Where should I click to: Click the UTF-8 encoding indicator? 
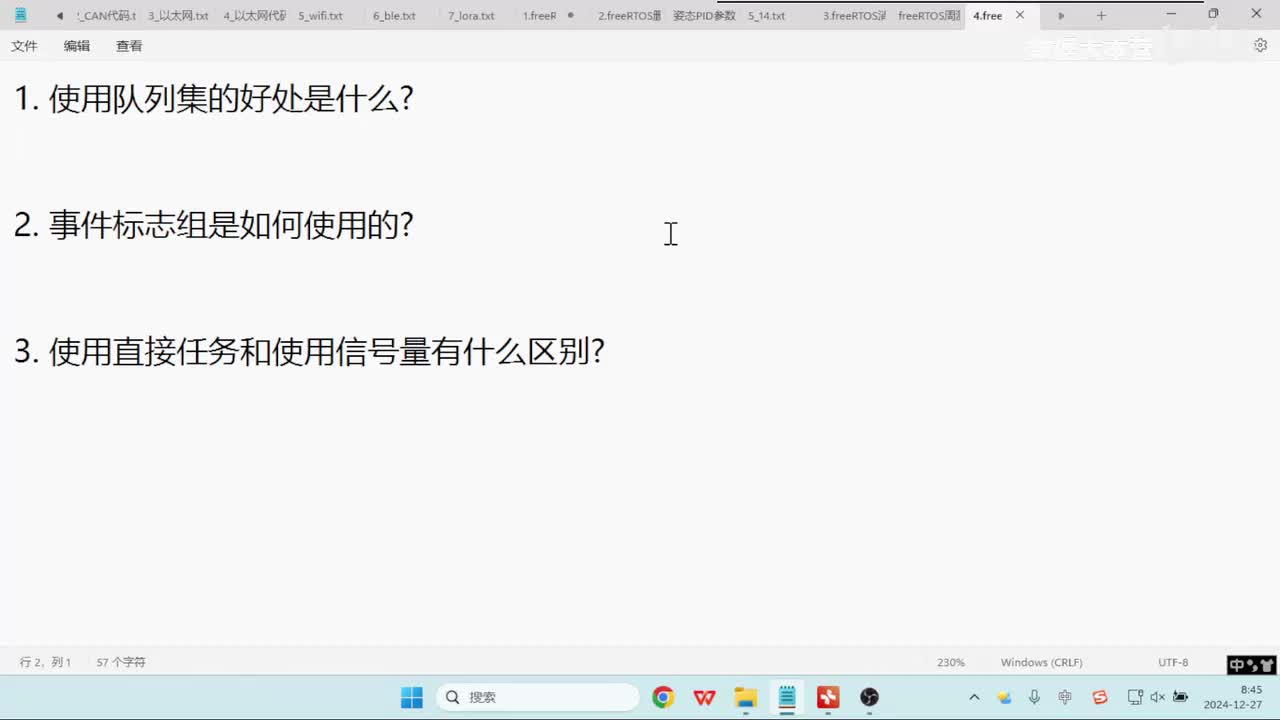click(1173, 662)
